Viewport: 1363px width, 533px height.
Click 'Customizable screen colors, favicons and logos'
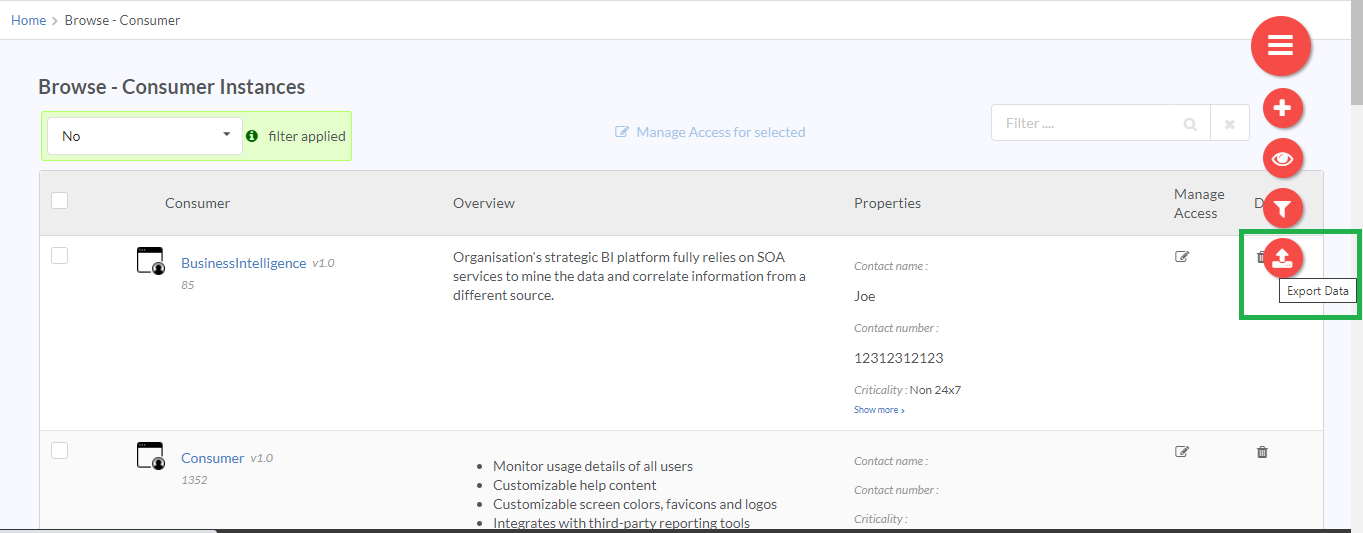click(x=635, y=504)
